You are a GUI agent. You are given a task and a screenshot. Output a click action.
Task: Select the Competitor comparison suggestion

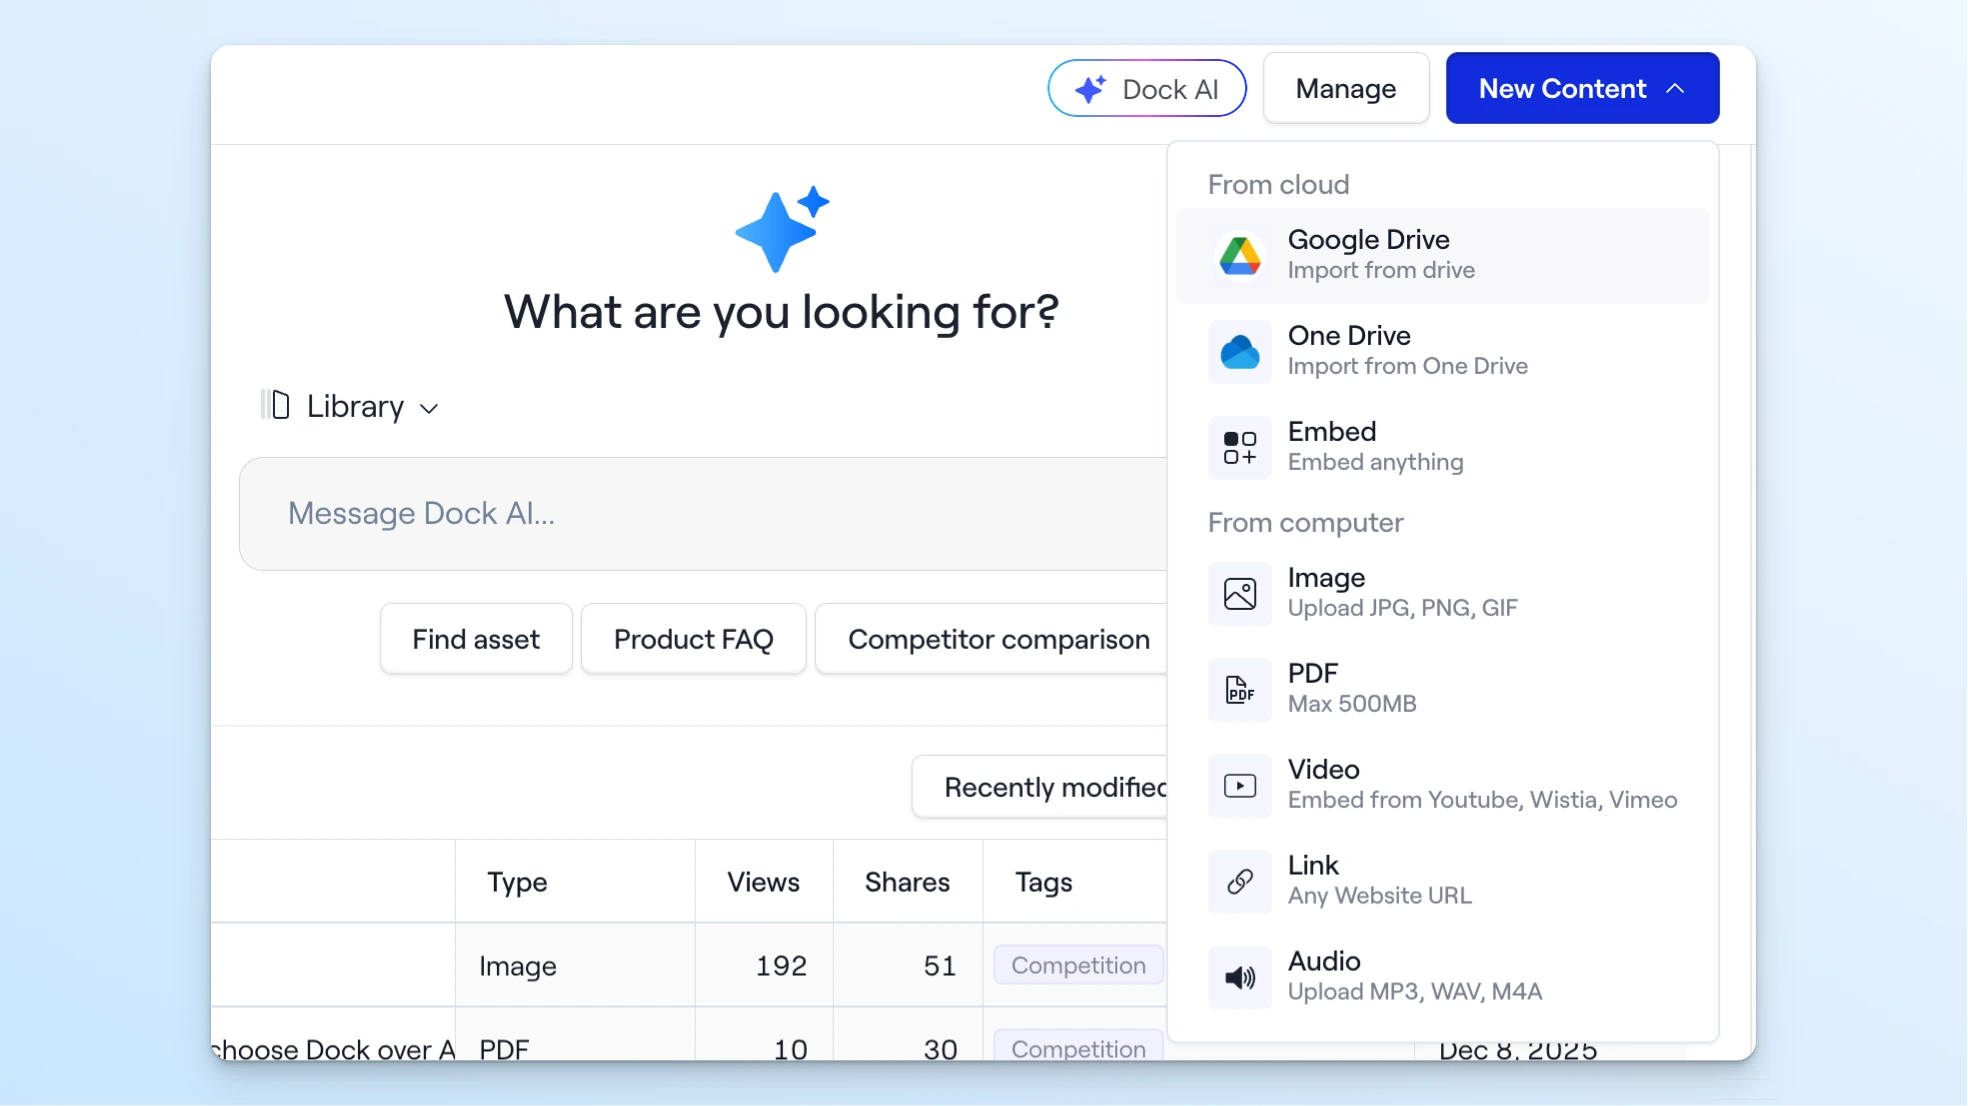998,639
